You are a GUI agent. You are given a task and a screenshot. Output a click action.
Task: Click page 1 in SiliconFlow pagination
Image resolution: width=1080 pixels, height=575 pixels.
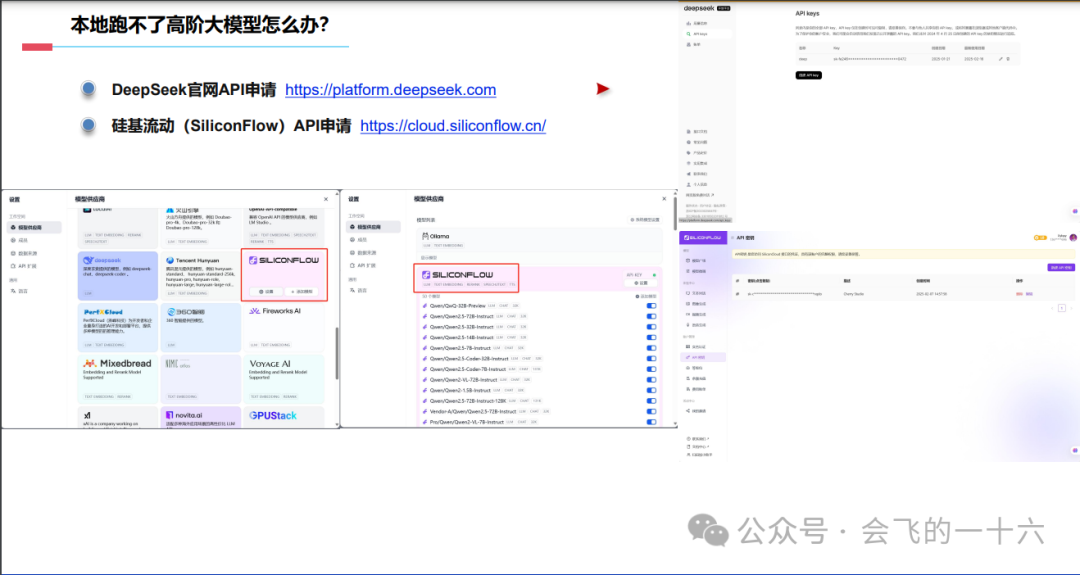1061,308
